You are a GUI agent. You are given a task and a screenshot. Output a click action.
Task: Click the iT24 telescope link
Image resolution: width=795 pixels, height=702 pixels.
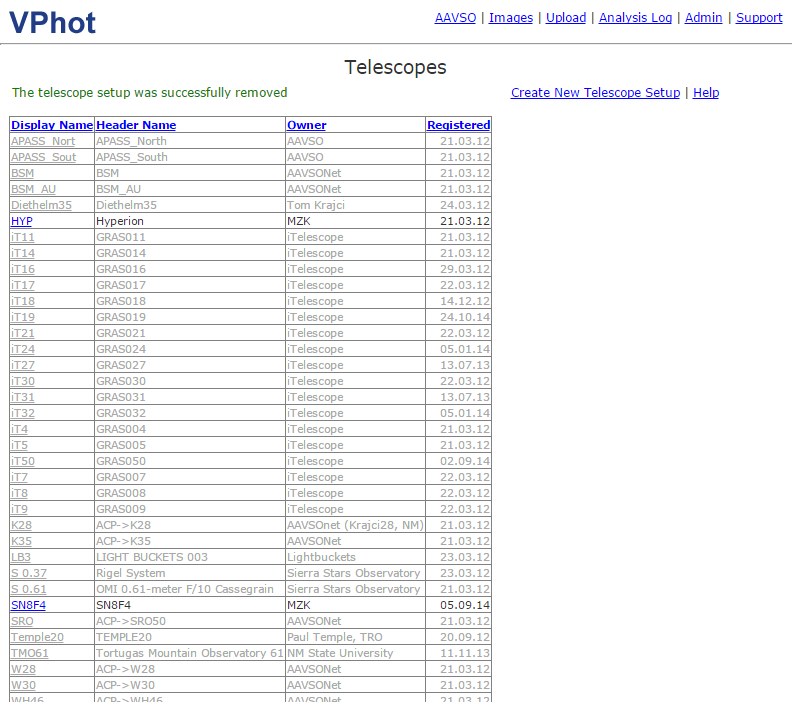coord(23,349)
